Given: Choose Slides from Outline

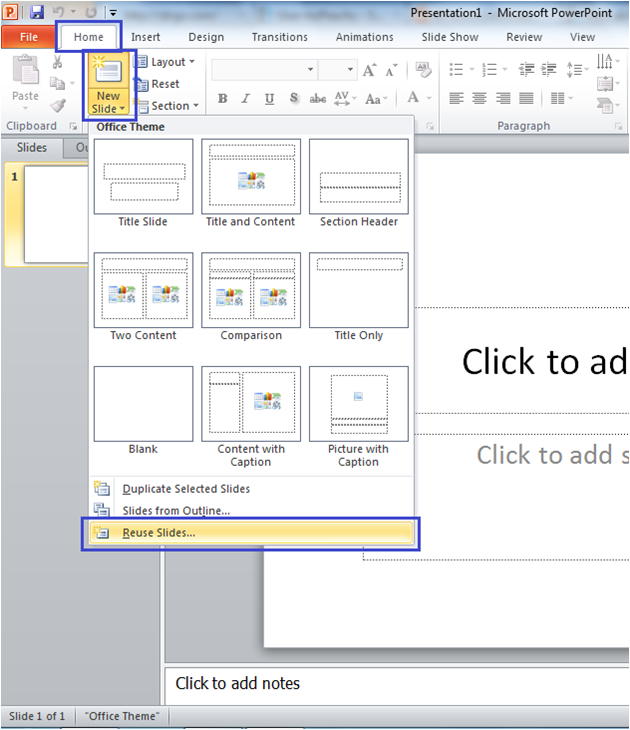Looking at the screenshot, I should pos(176,510).
